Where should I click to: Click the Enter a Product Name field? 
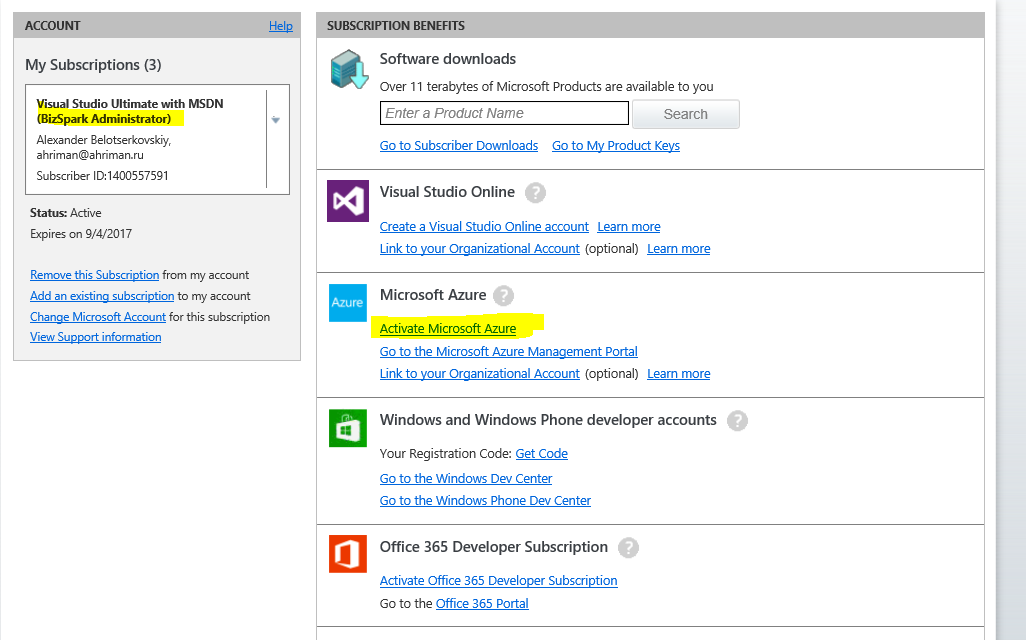(x=504, y=113)
